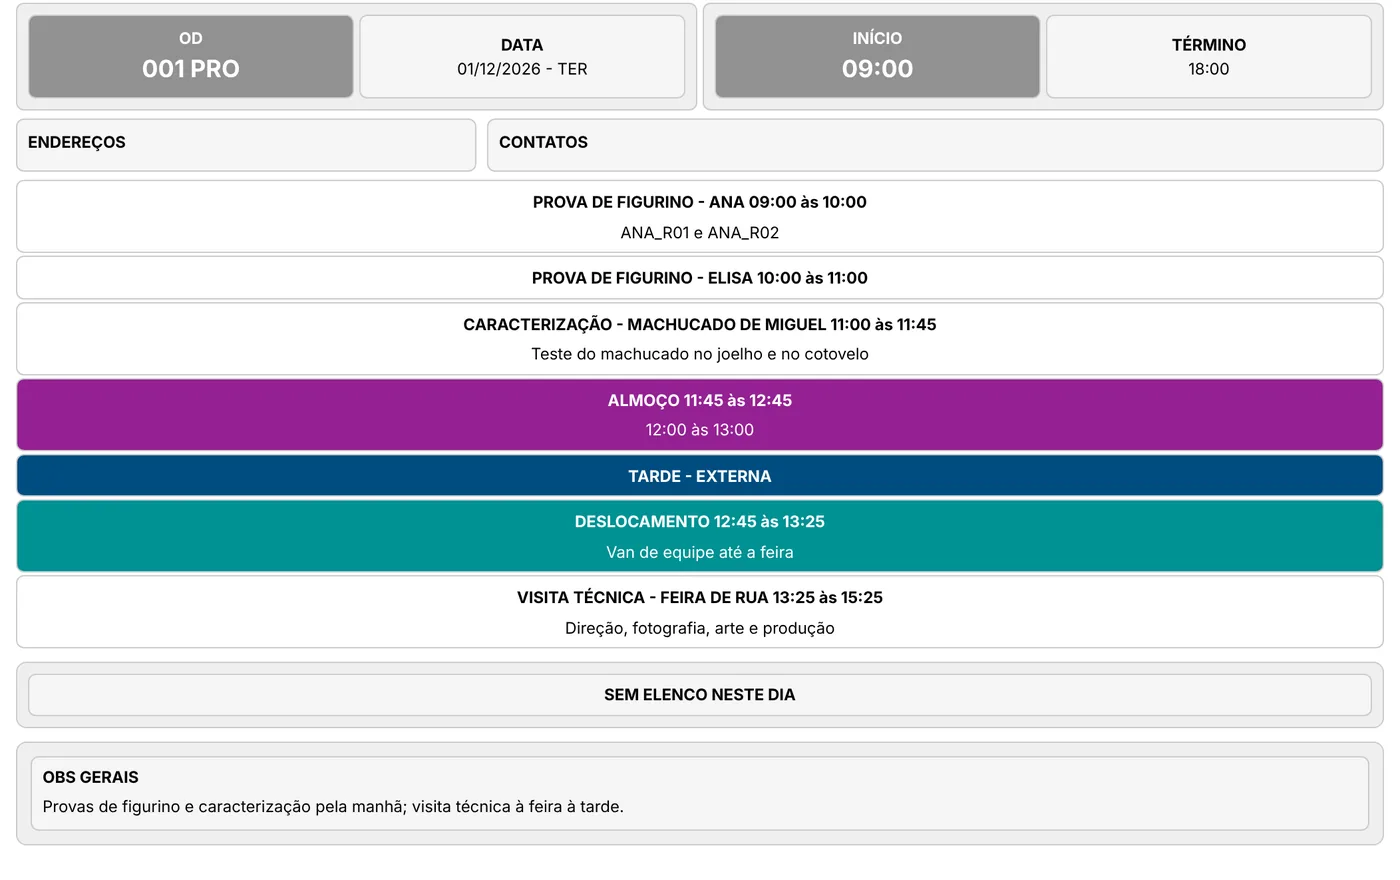Select "Teste do machucado no joelho e no cotovelo"
The height and width of the screenshot is (880, 1400).
700,354
